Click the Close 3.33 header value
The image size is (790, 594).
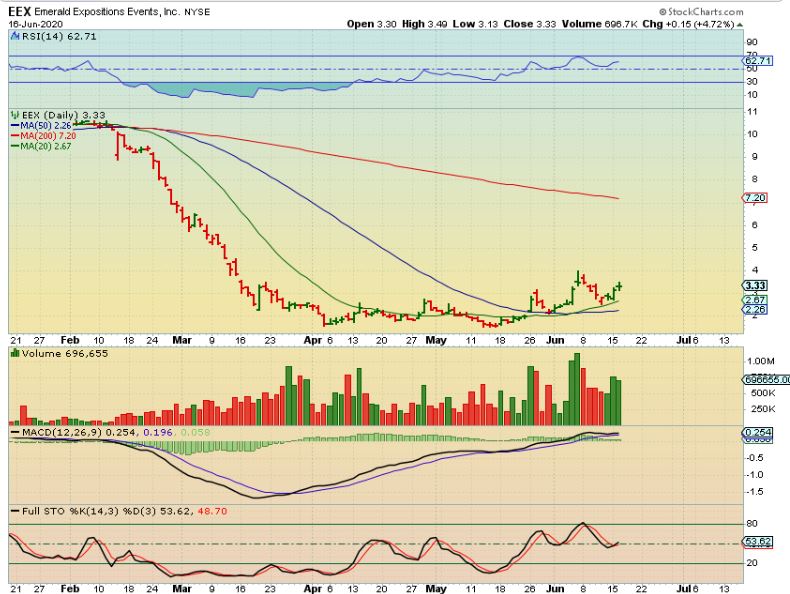coord(529,24)
